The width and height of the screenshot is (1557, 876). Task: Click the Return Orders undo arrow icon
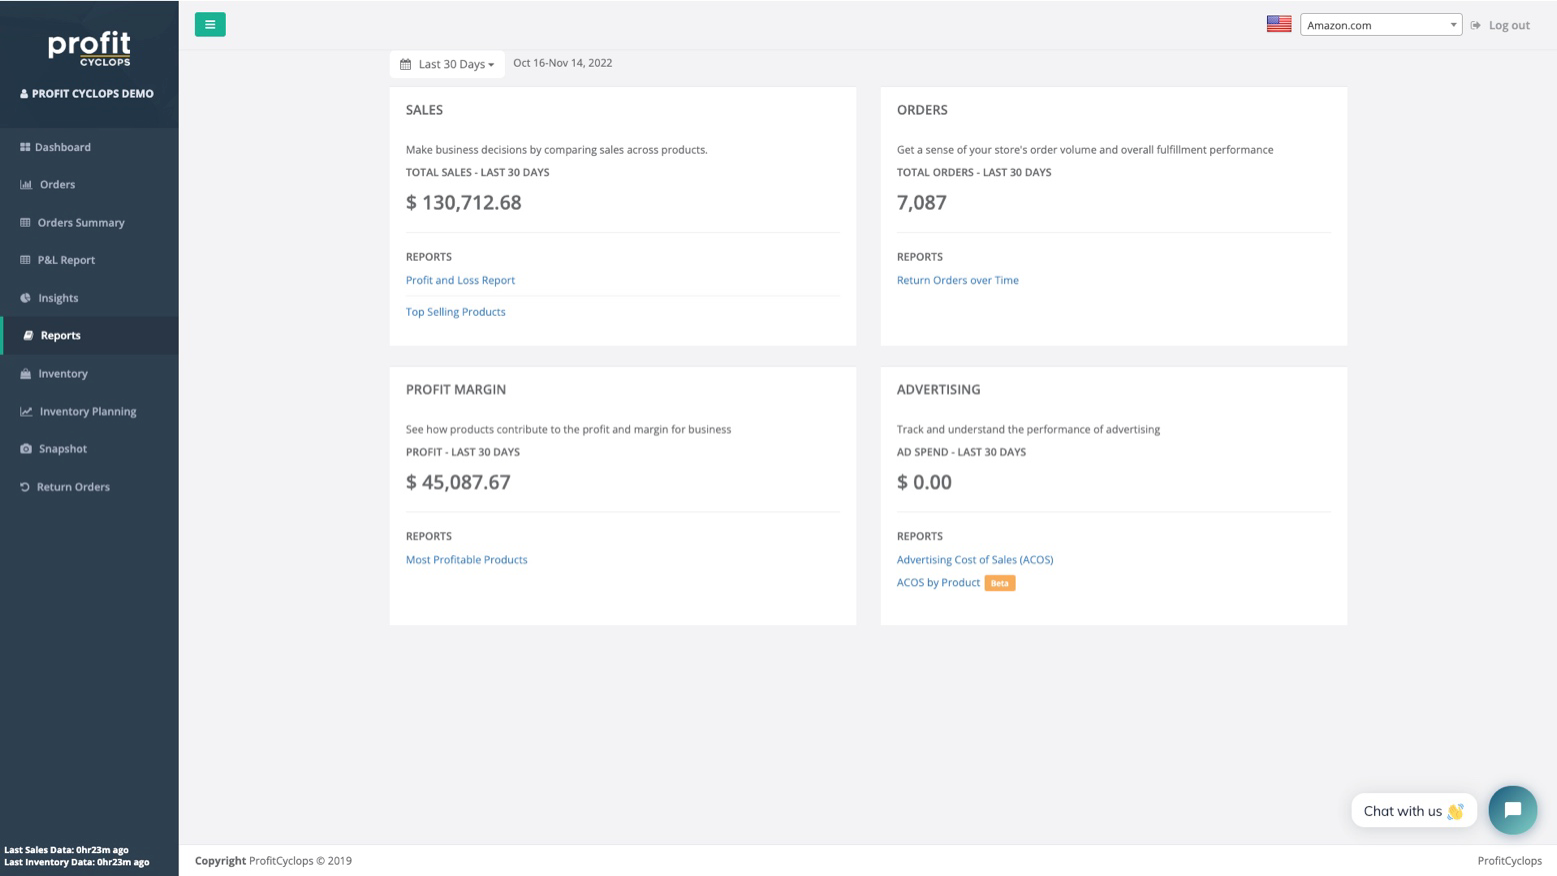click(x=25, y=487)
